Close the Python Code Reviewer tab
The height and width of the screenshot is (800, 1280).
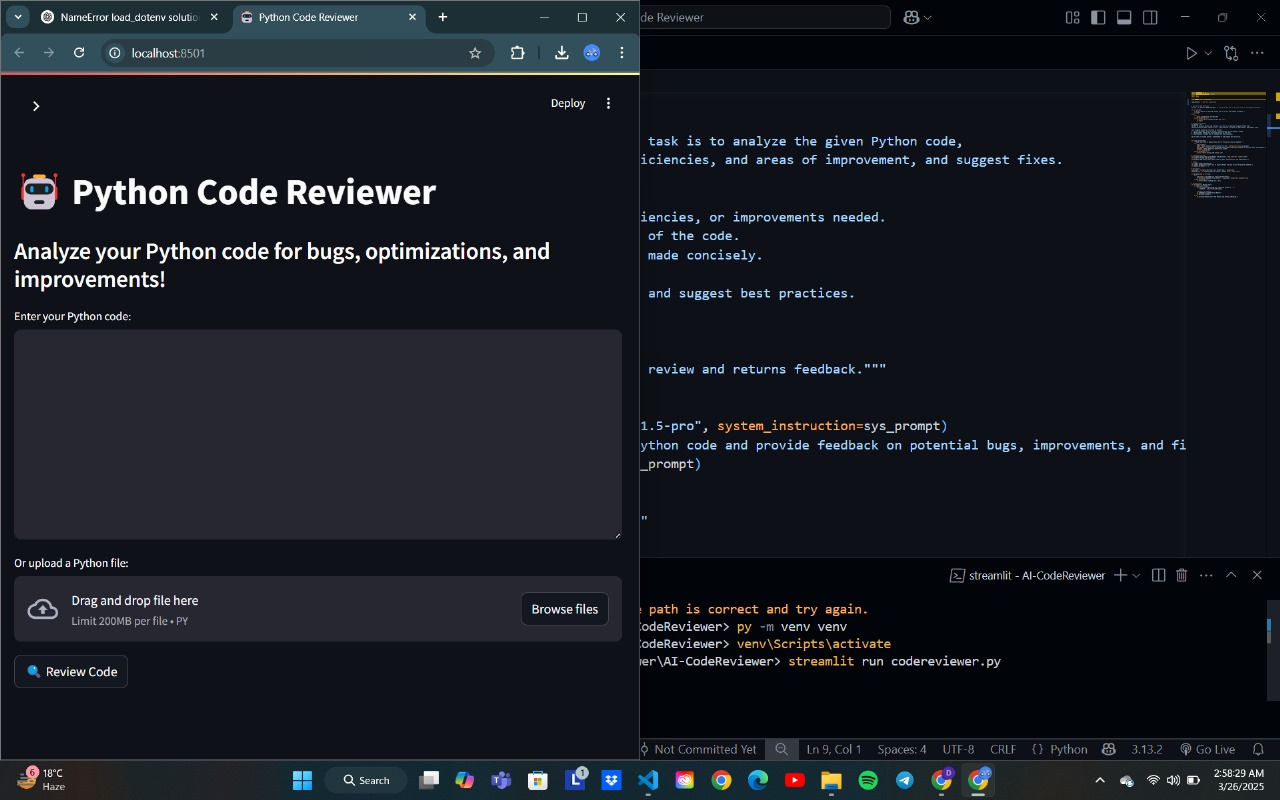pyautogui.click(x=413, y=17)
